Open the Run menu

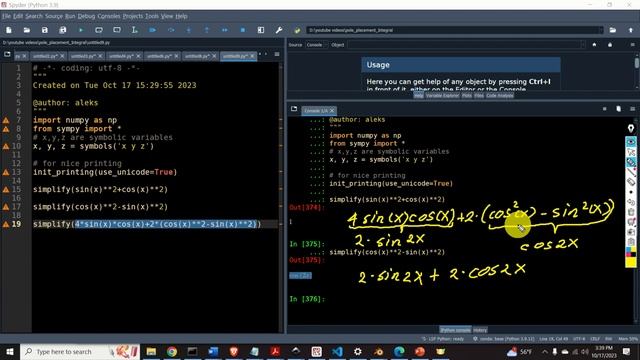tap(70, 16)
